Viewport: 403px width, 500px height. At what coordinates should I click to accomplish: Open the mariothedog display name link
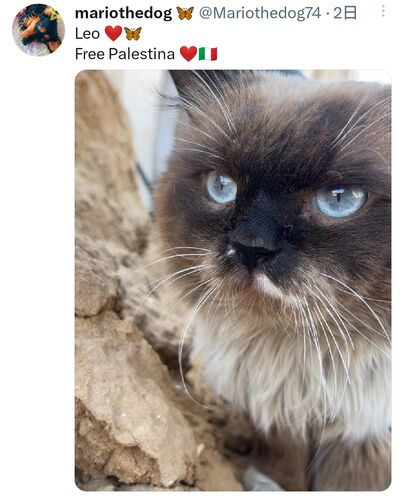click(123, 13)
